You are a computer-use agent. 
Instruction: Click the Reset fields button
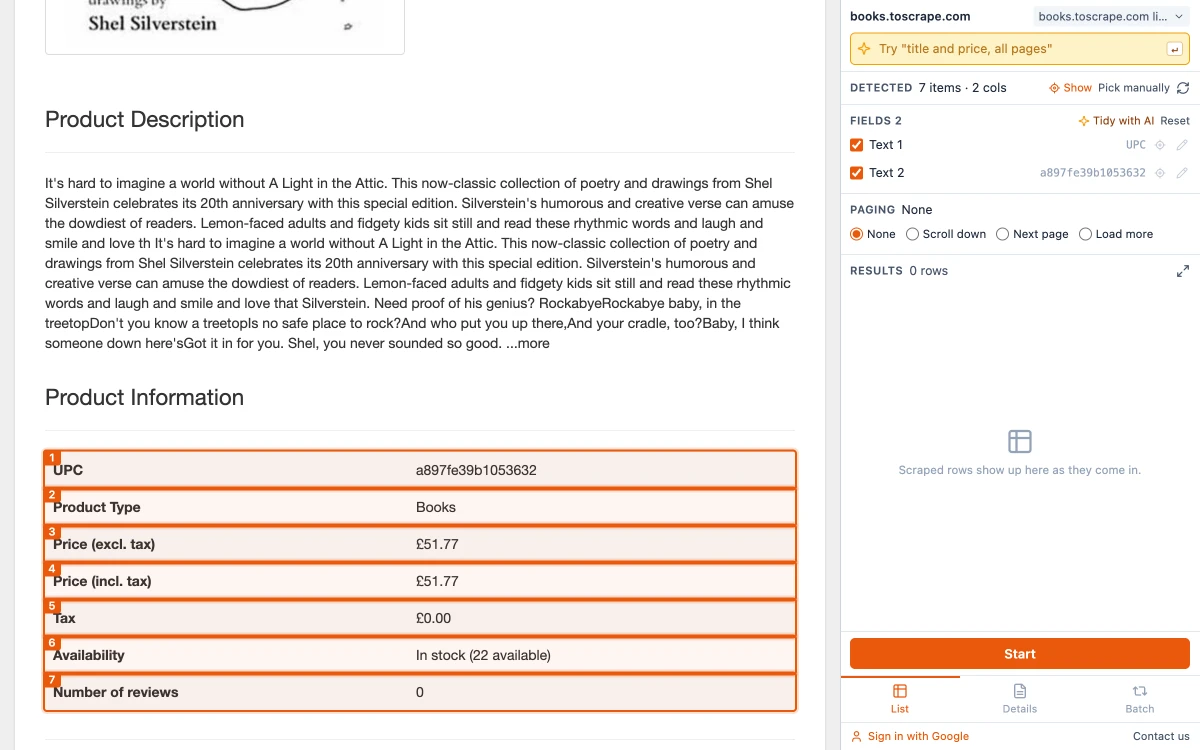[x=1175, y=121]
